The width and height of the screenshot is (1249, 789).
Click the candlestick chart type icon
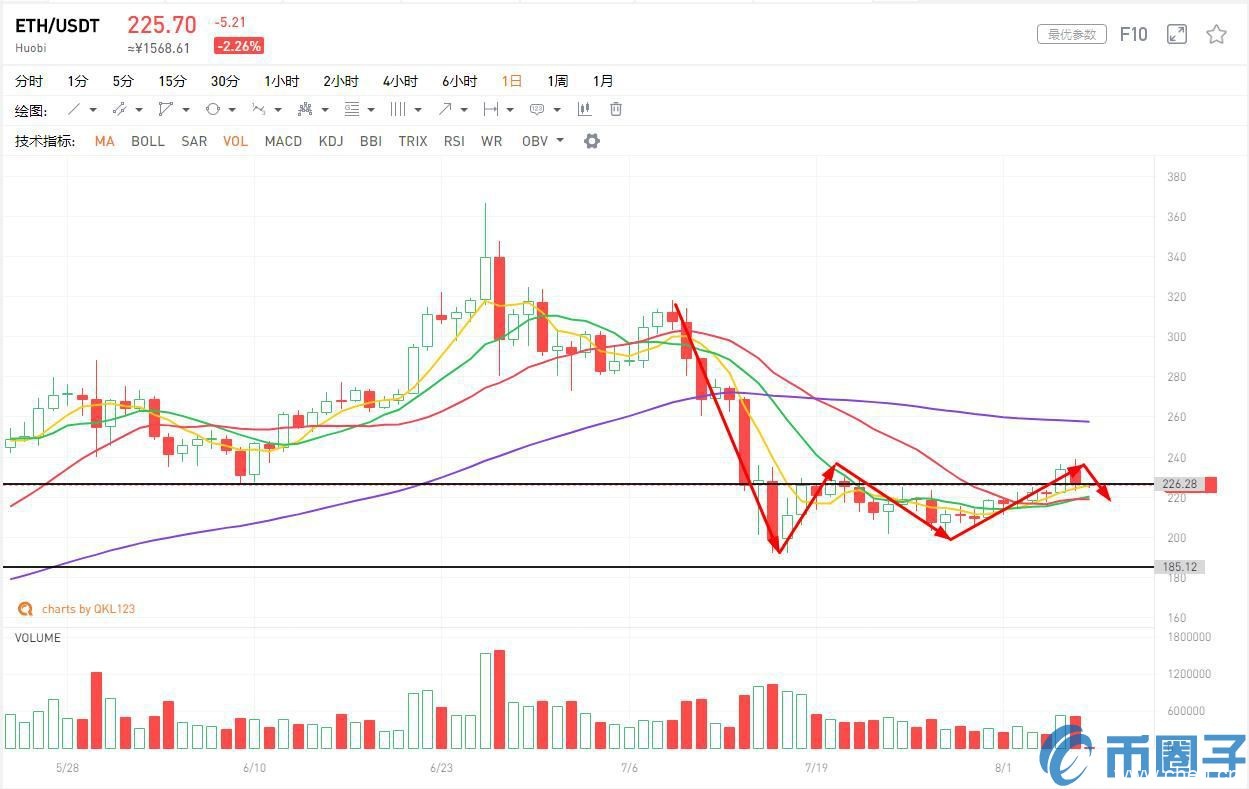[x=584, y=109]
